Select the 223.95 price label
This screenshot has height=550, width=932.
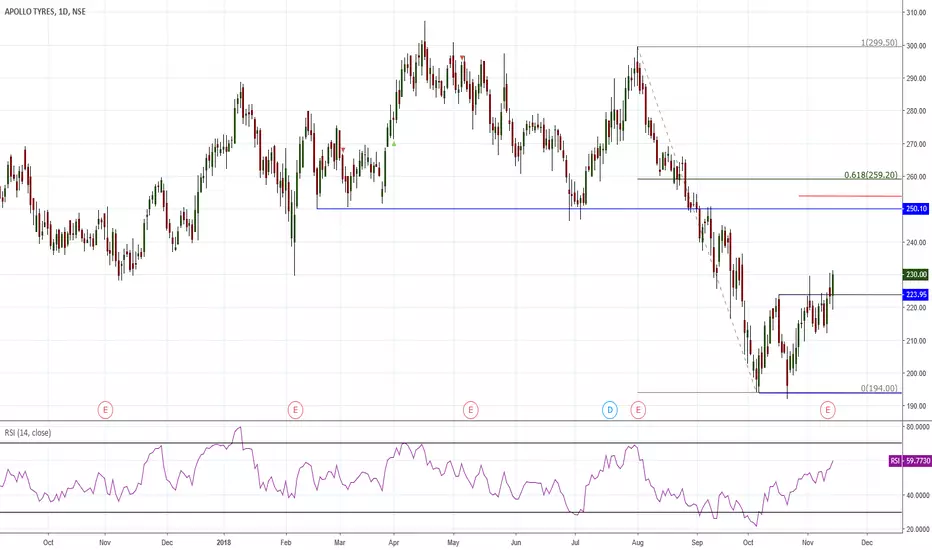915,294
